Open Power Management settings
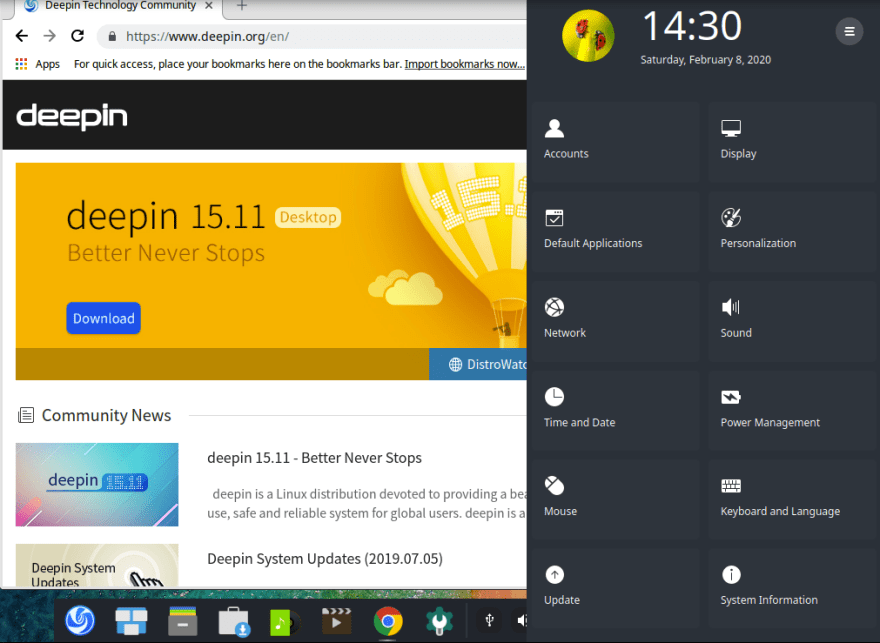The image size is (880, 643). click(x=792, y=410)
